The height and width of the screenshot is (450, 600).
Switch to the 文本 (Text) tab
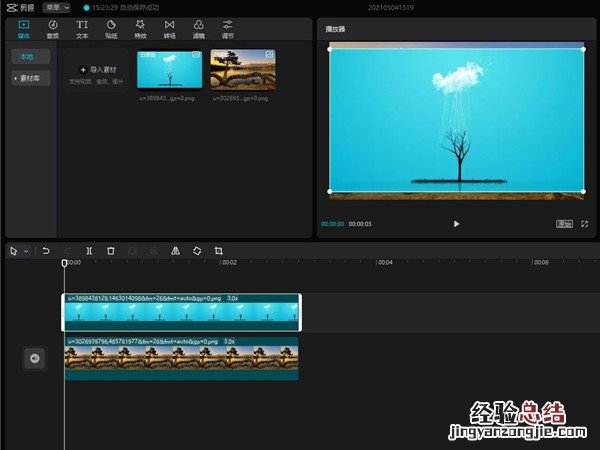coord(82,28)
